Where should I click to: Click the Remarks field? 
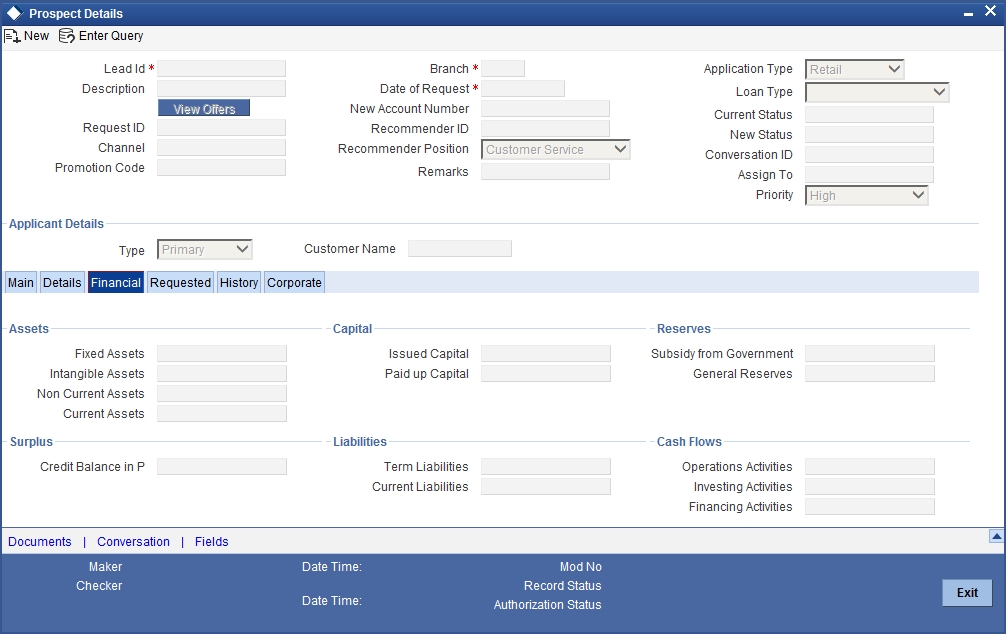point(545,171)
